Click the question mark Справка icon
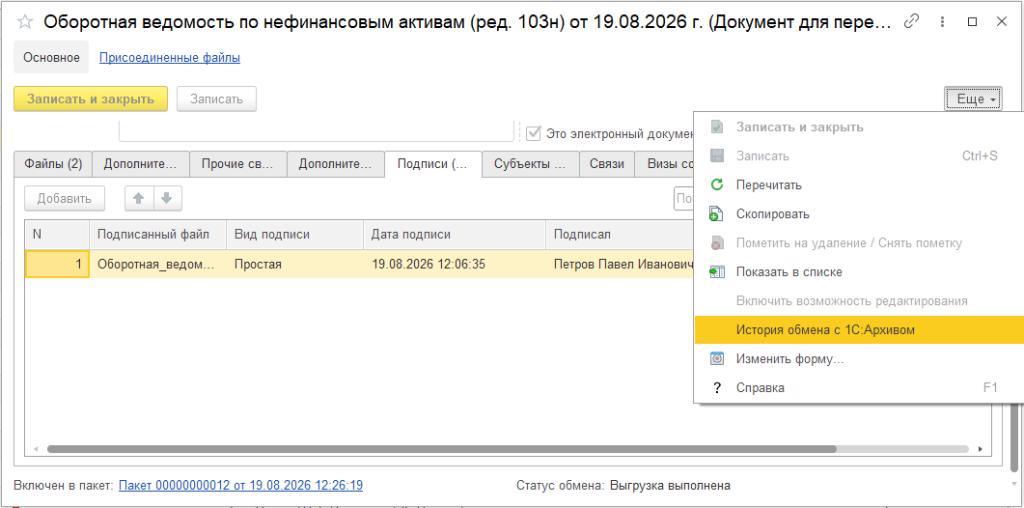 [x=716, y=388]
